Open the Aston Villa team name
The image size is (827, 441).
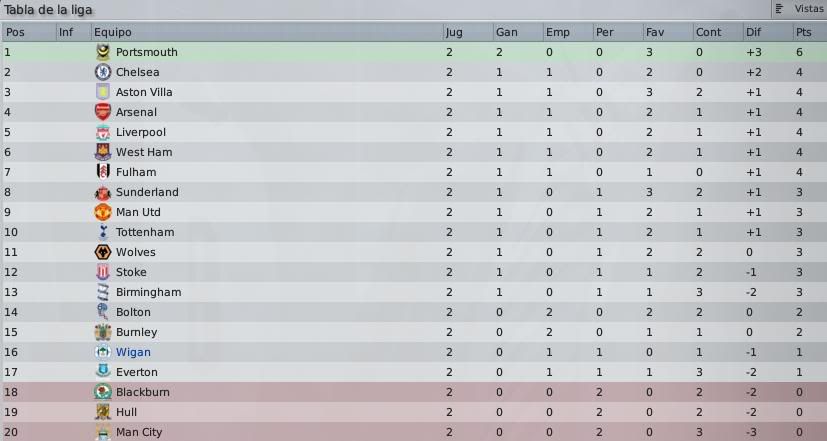tap(144, 92)
